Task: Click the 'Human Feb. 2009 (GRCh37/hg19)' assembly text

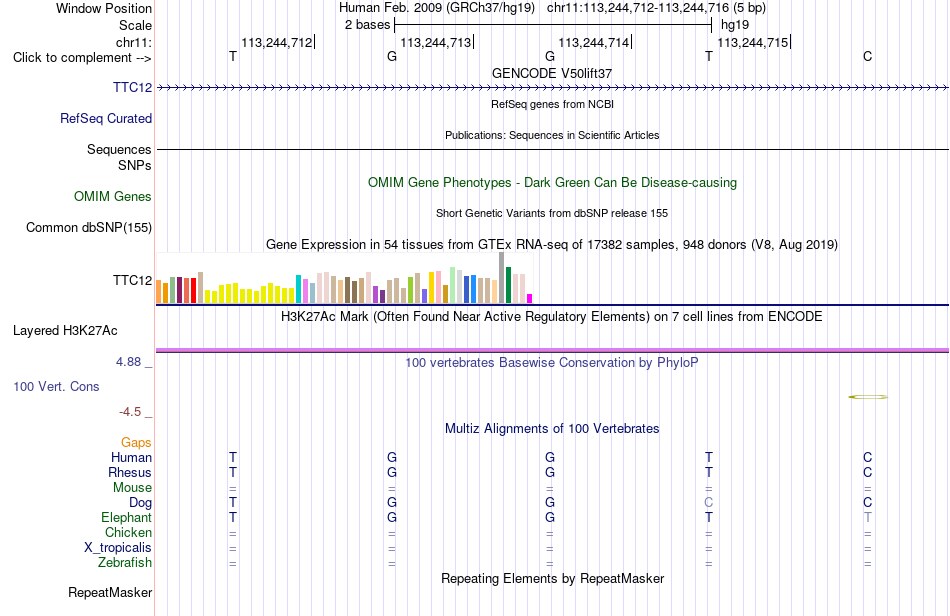Action: click(437, 8)
